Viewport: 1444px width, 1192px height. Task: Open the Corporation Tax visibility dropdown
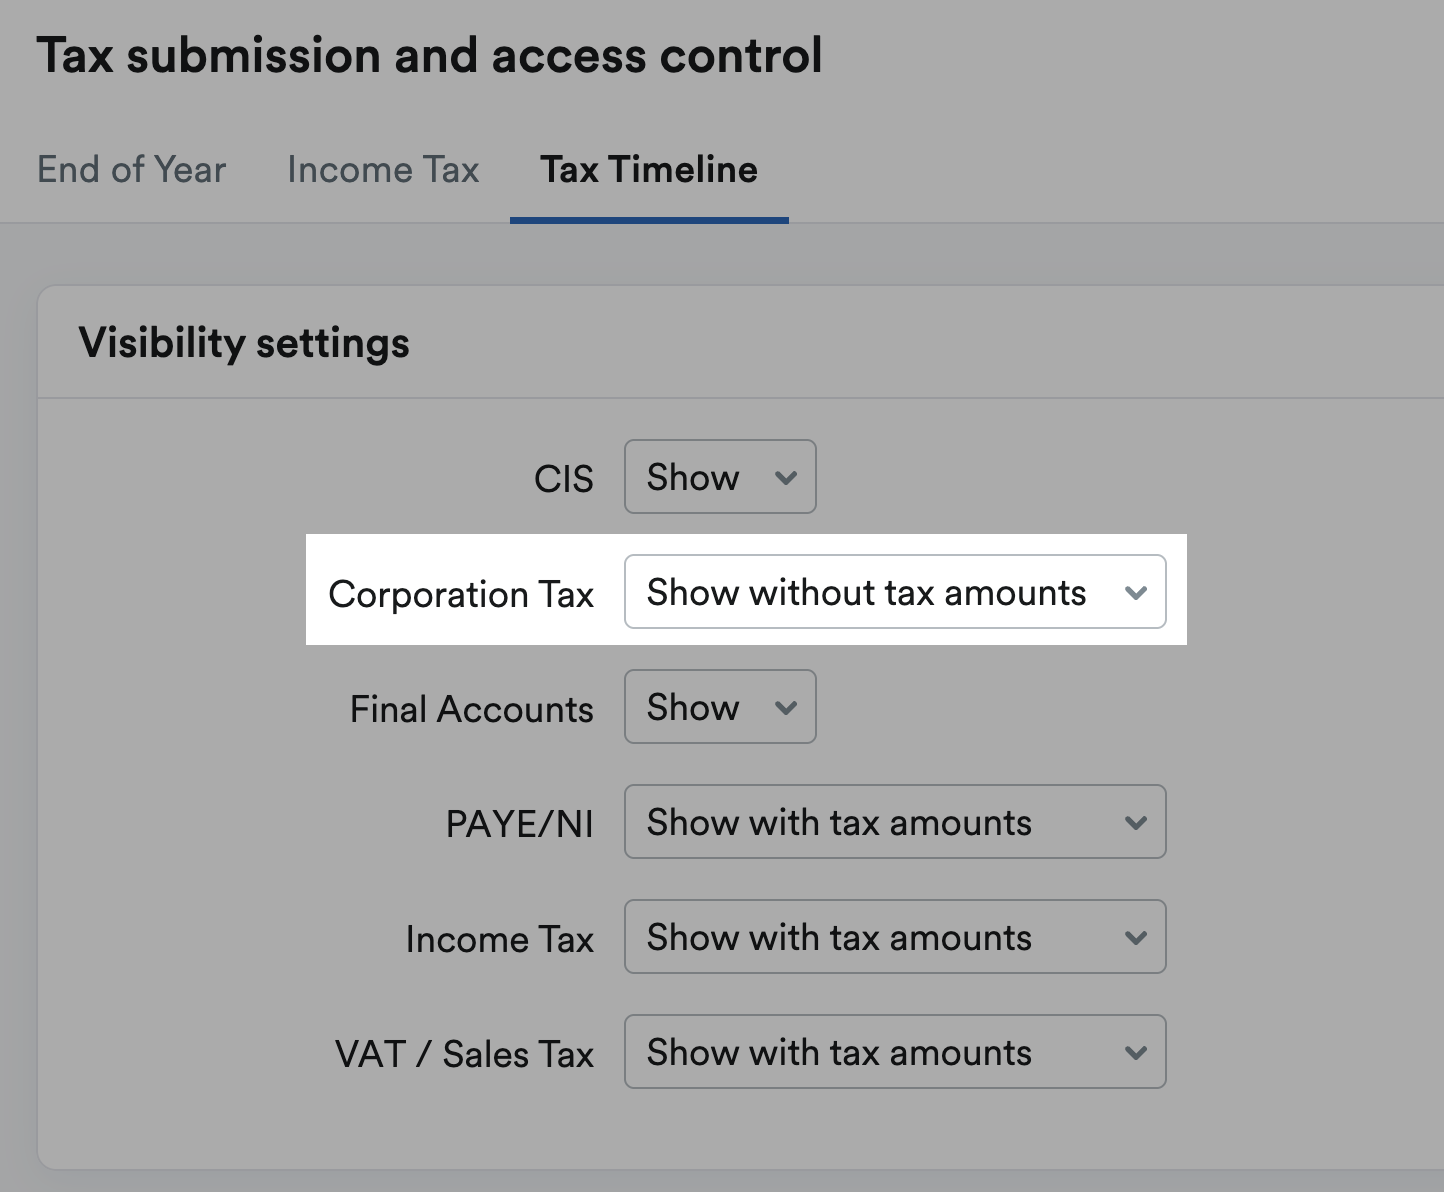tap(895, 592)
